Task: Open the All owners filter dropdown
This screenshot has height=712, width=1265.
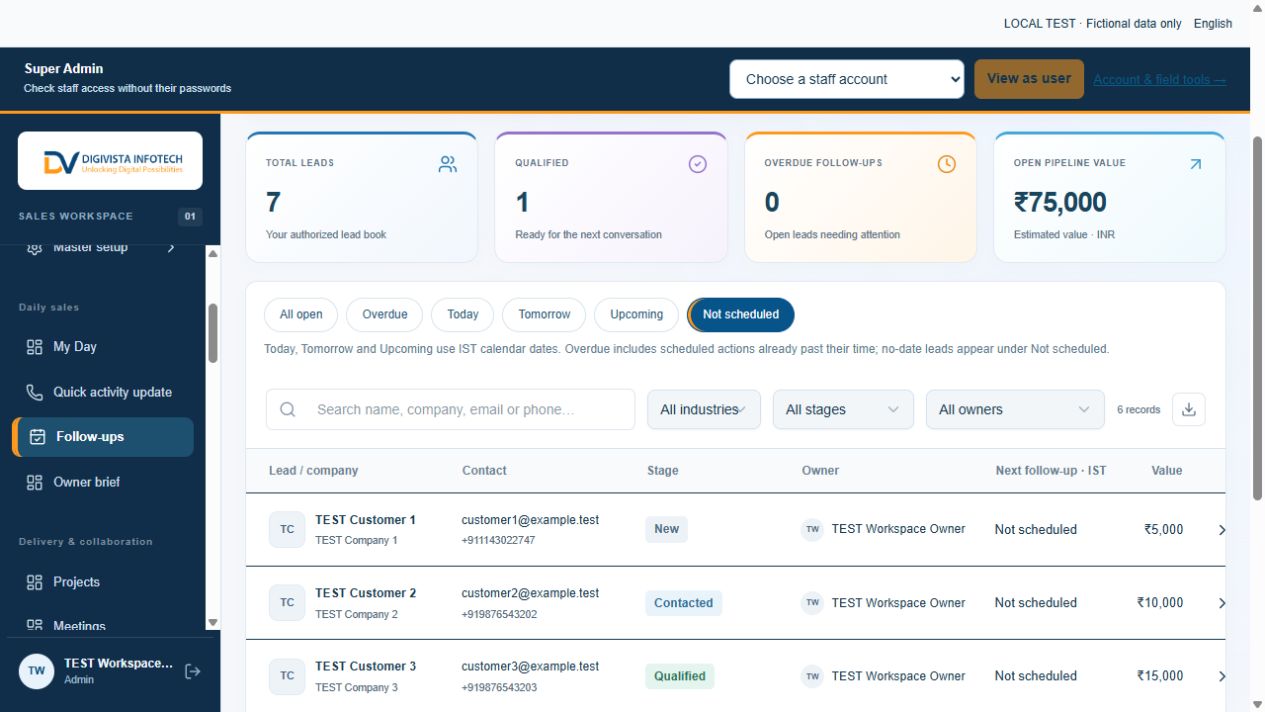Action: 1015,409
